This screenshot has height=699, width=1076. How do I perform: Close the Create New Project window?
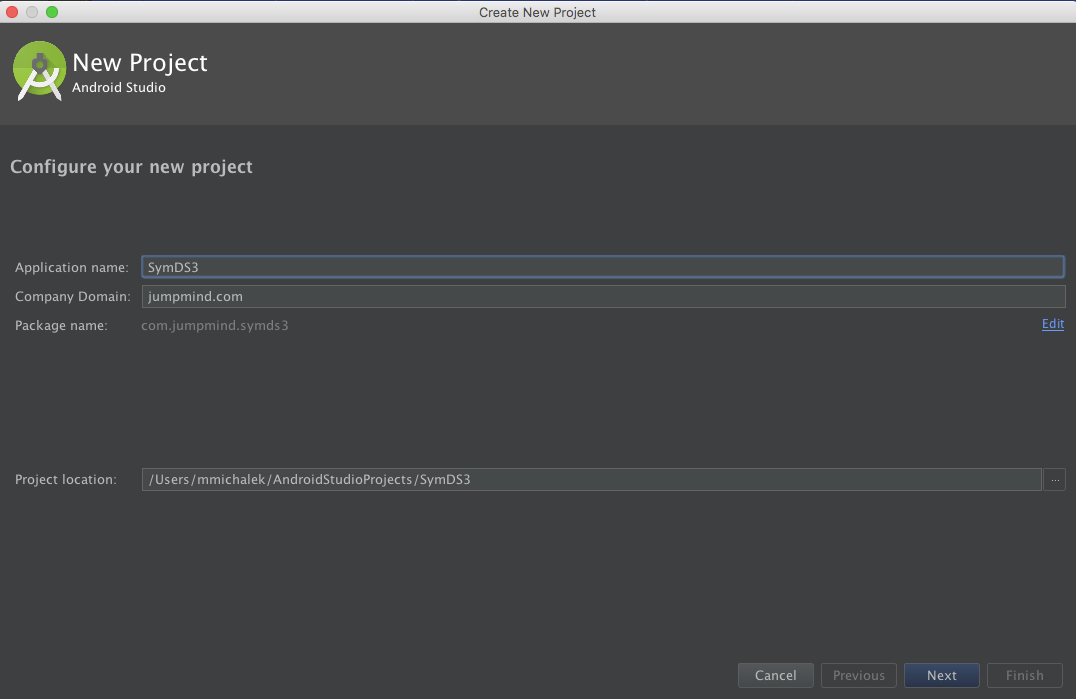click(13, 12)
